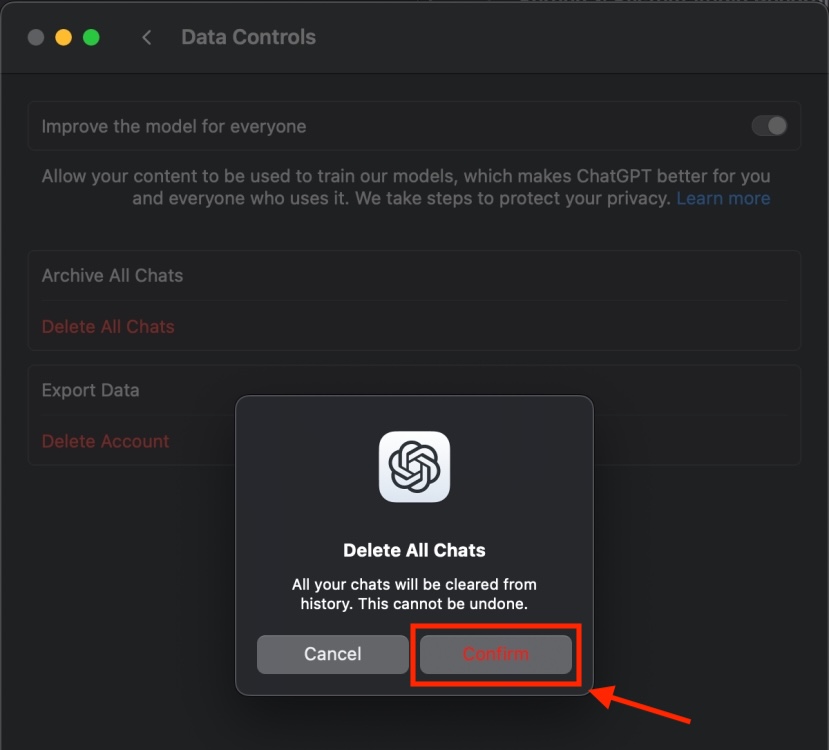Cancel the delete confirmation dialog

[332, 654]
